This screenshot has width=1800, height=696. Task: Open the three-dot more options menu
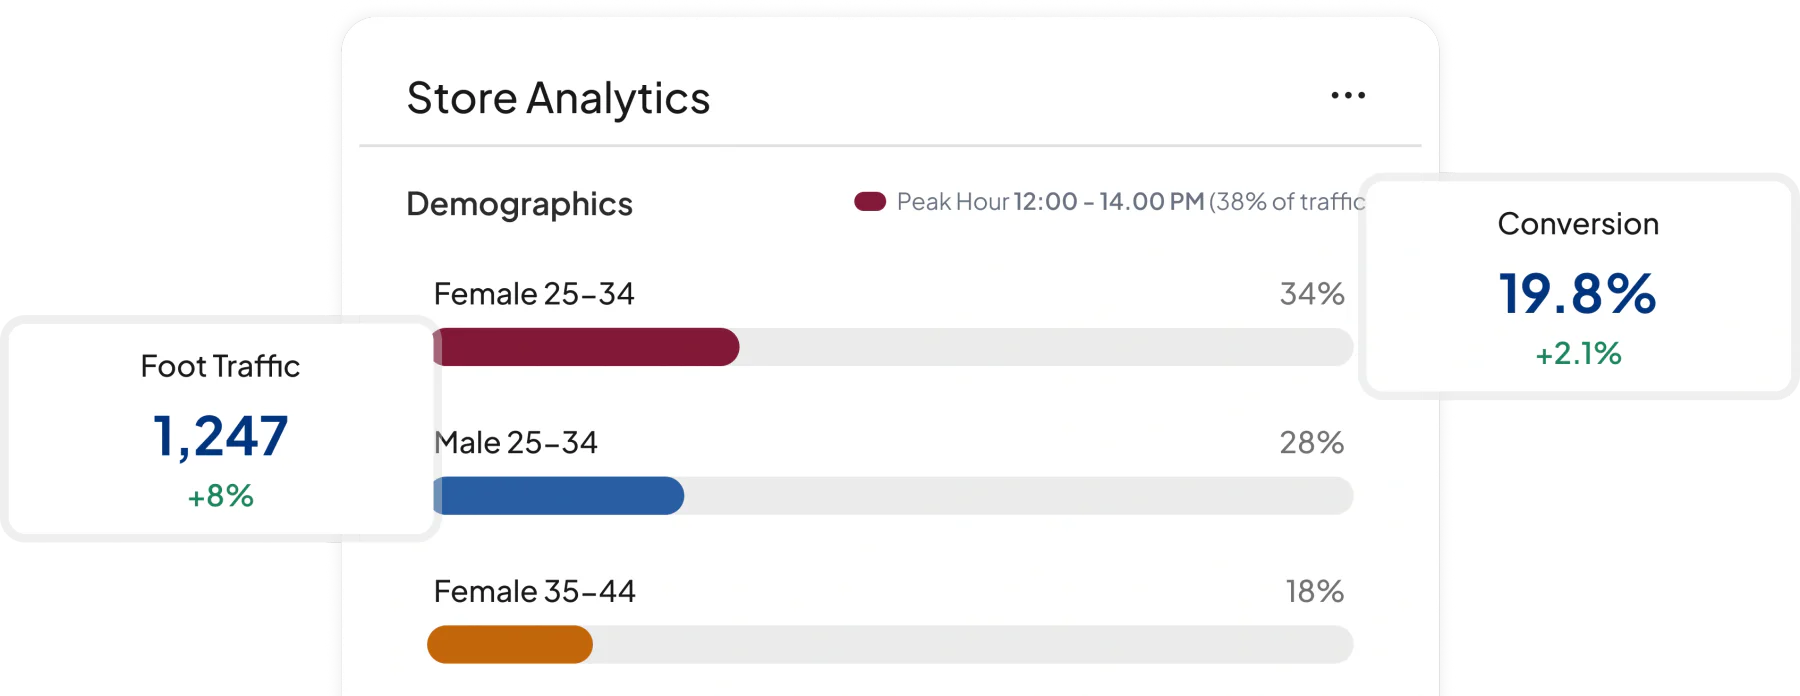pyautogui.click(x=1348, y=96)
